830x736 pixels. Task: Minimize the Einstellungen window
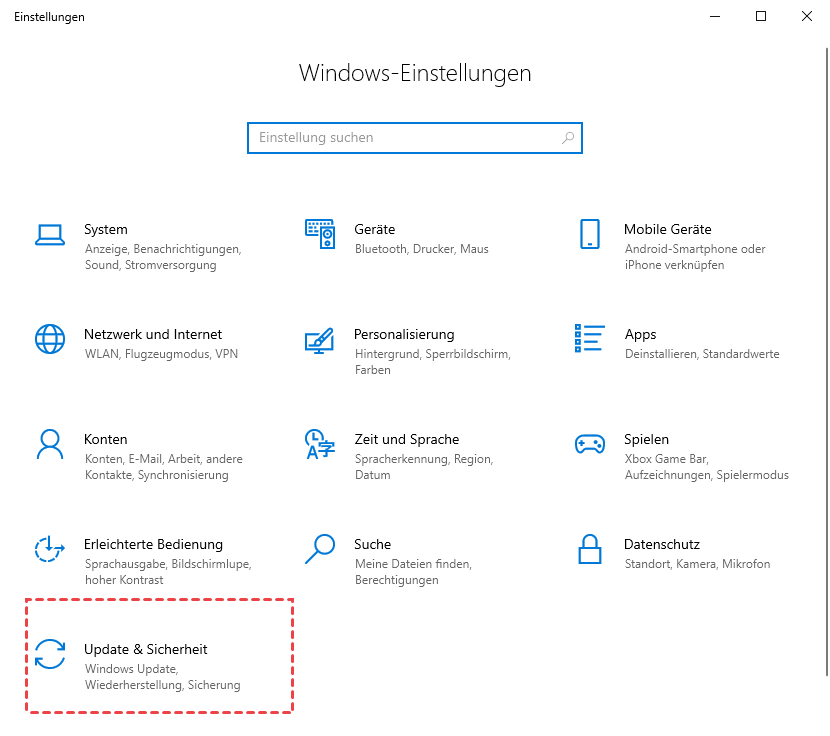[x=715, y=16]
